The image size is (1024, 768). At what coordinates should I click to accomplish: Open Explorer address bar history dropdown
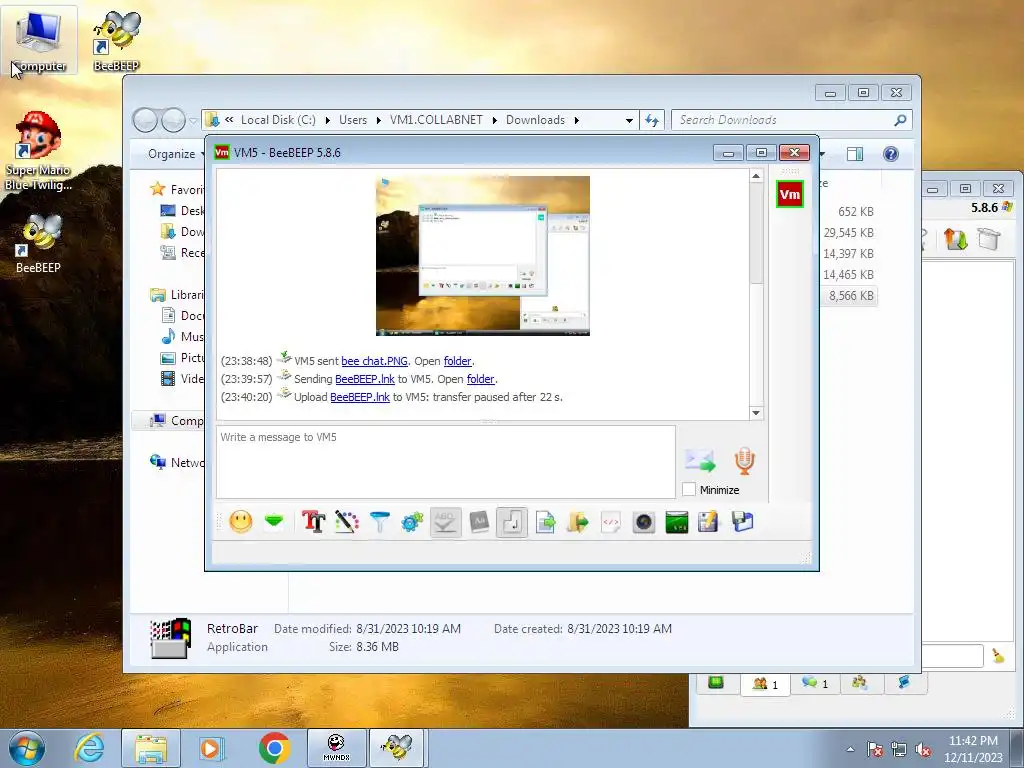pos(629,120)
